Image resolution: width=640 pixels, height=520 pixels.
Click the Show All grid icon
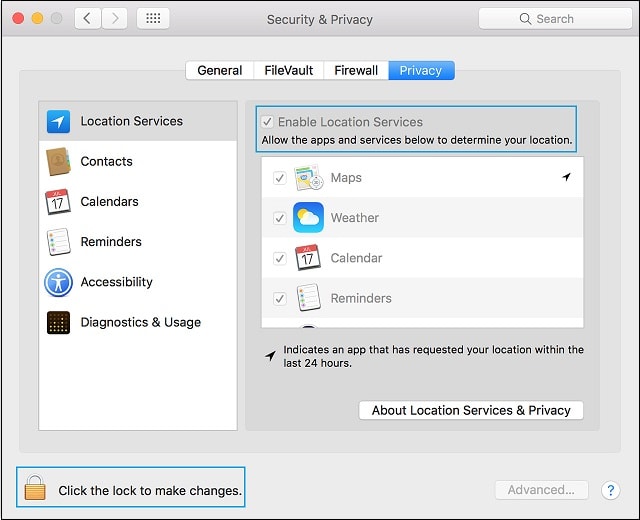(x=152, y=18)
